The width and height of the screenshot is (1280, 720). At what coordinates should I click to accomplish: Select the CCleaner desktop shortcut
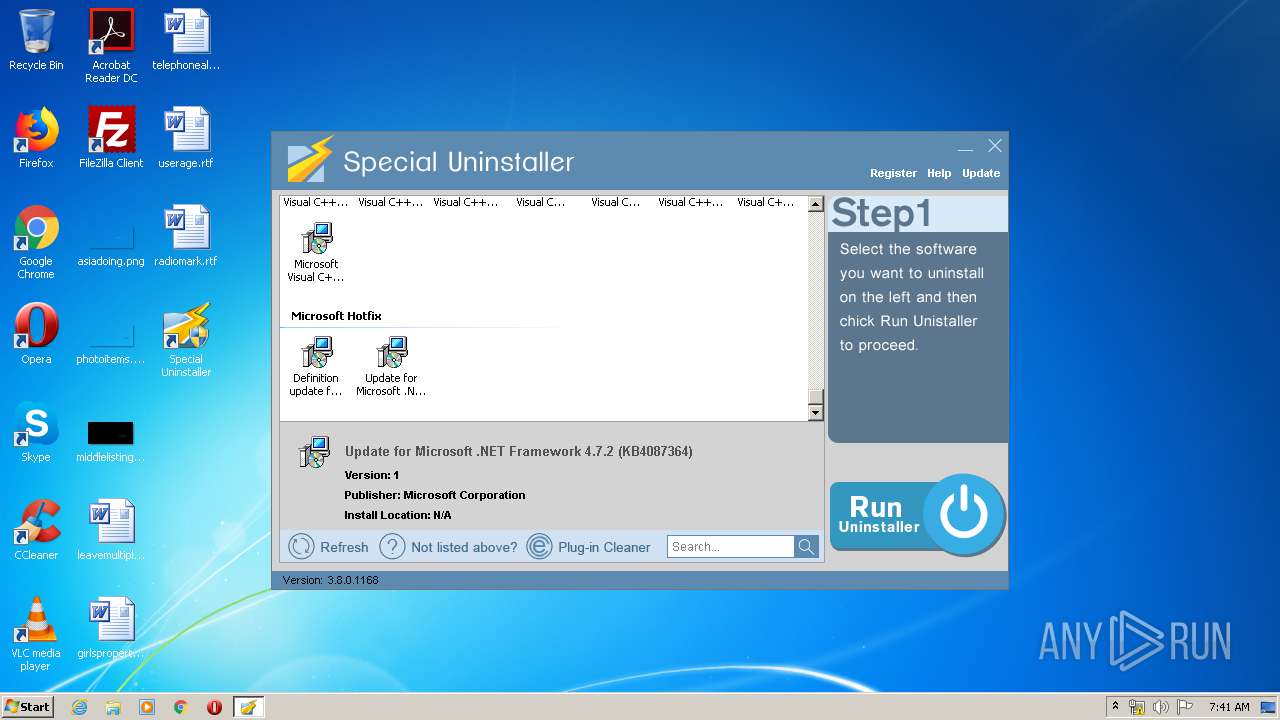point(36,530)
